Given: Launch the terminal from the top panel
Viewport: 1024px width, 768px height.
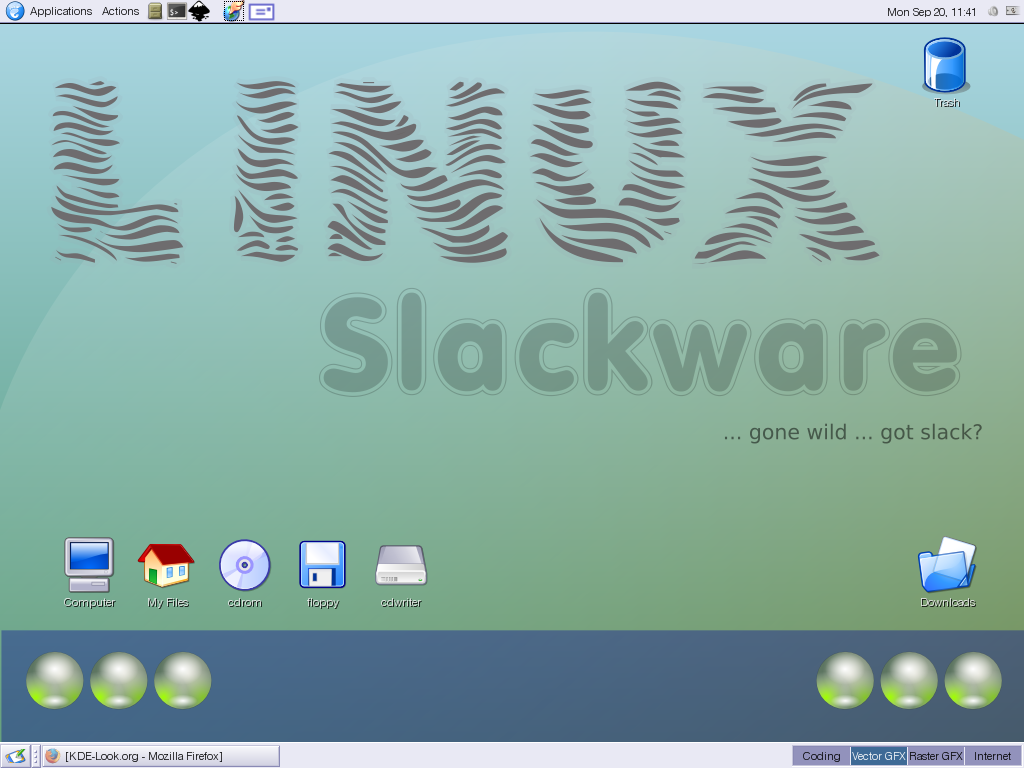Looking at the screenshot, I should [176, 11].
